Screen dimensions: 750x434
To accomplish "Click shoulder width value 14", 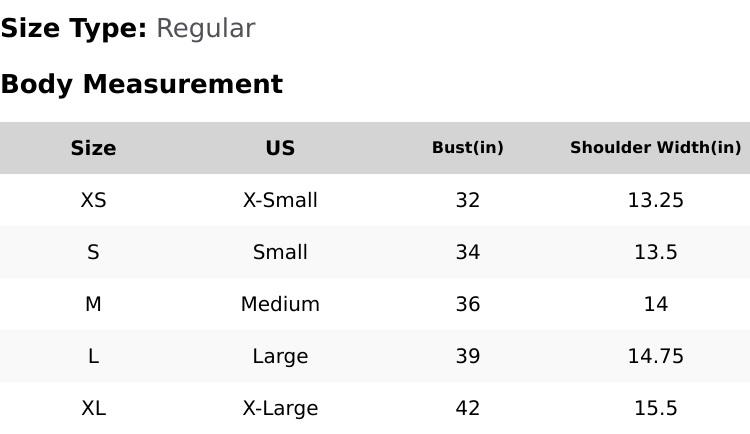I will coord(655,304).
